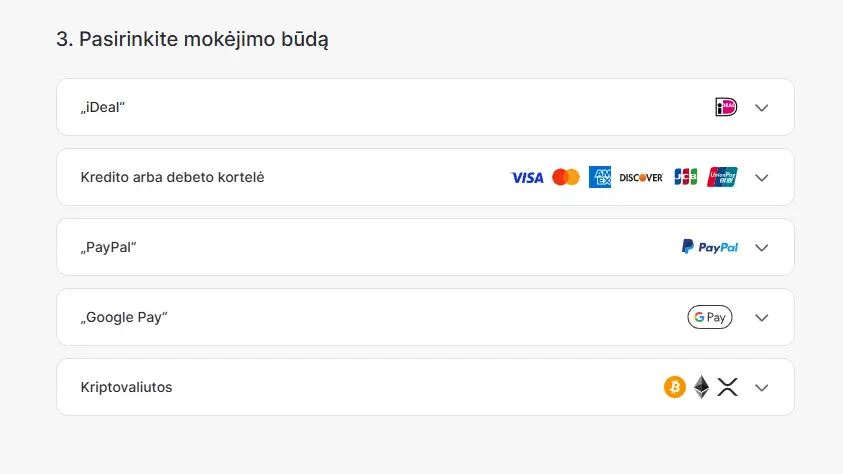Screen dimensions: 843x474
Task: Click the Ethereum icon
Action: [702, 387]
